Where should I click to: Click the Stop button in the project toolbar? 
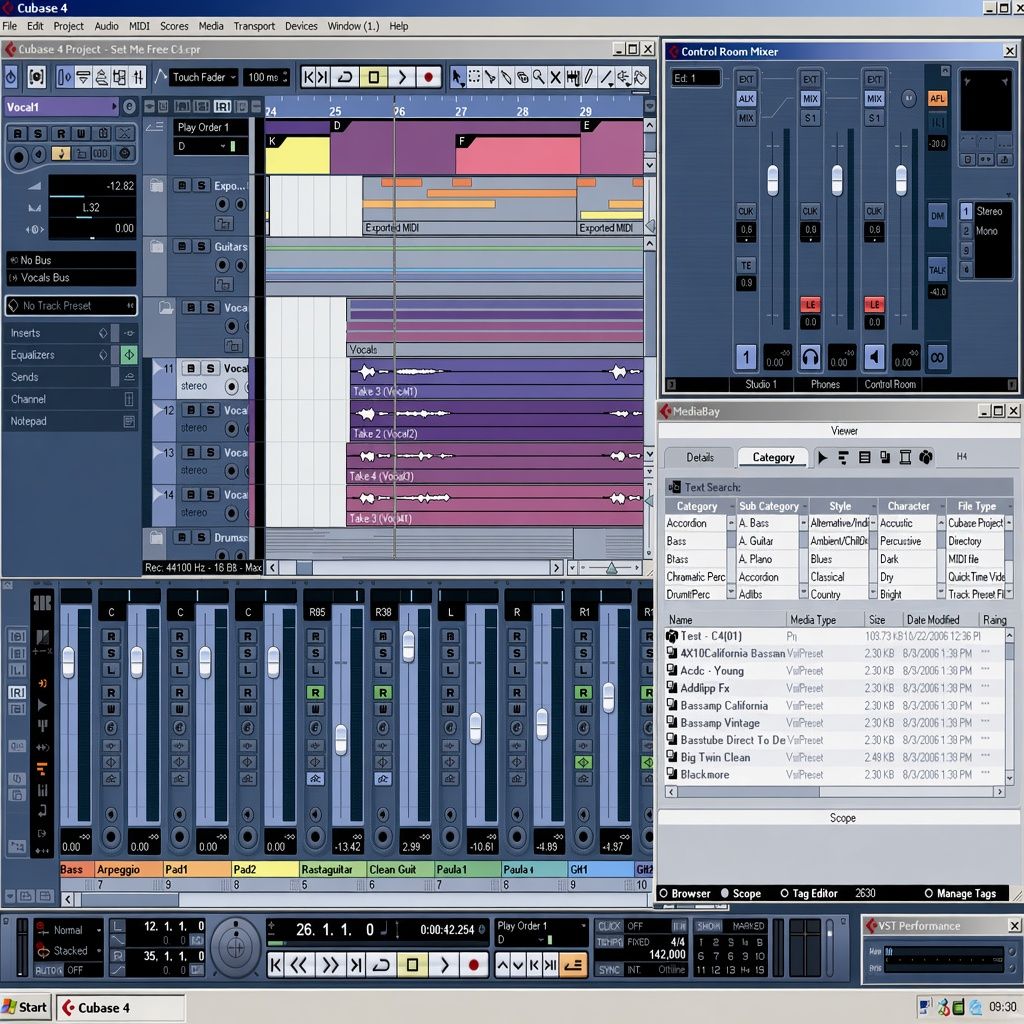click(374, 77)
